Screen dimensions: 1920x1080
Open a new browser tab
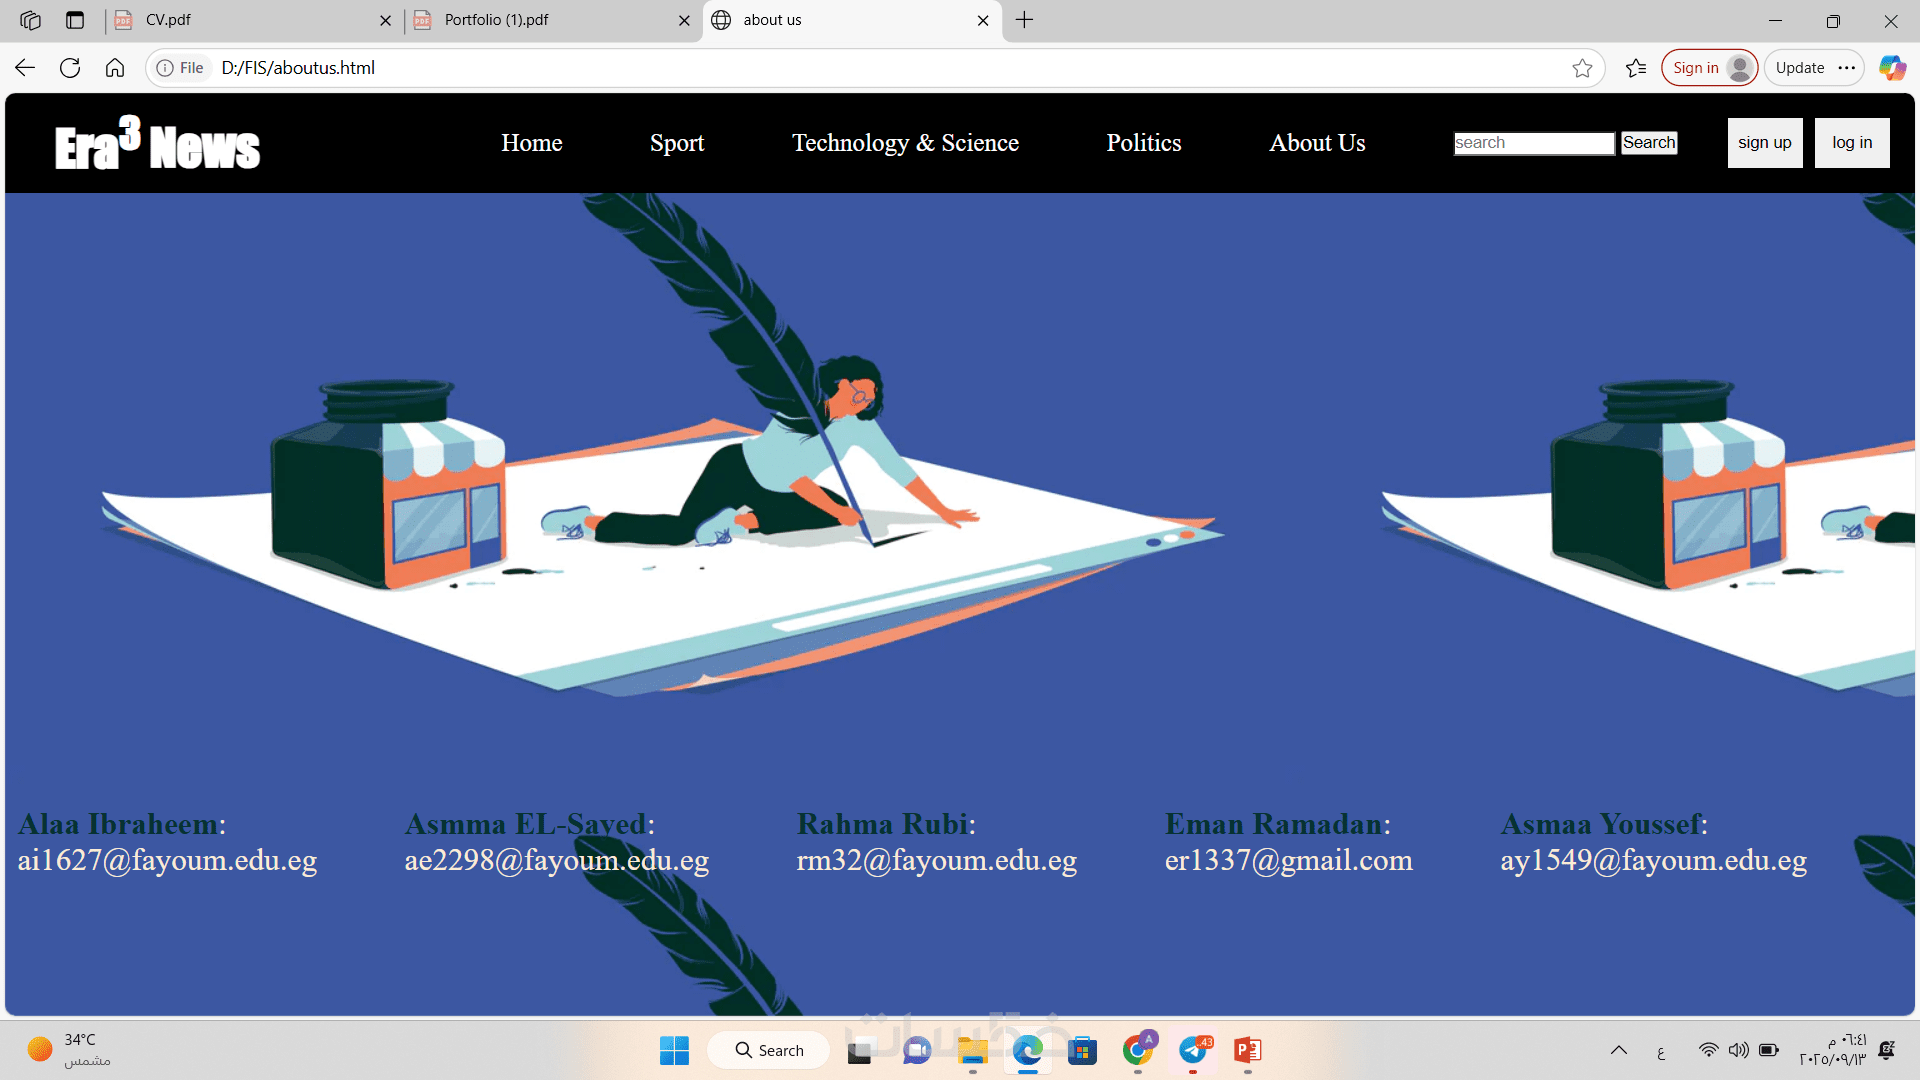pyautogui.click(x=1025, y=20)
